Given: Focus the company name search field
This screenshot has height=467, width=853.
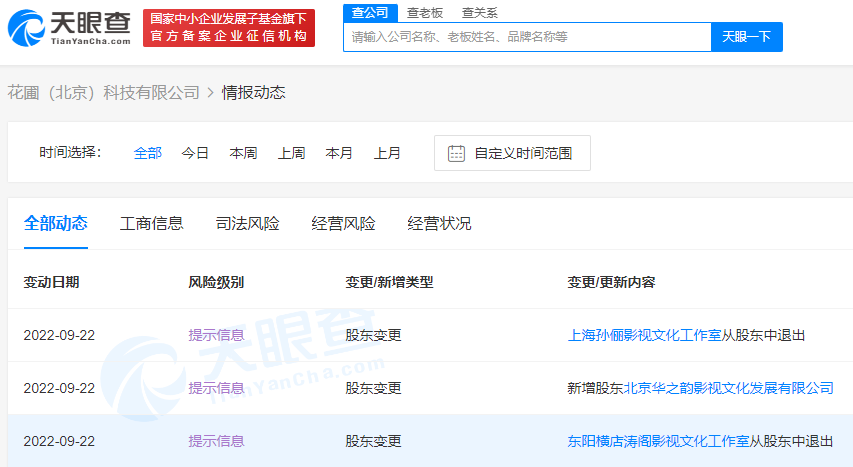Looking at the screenshot, I should (x=527, y=37).
